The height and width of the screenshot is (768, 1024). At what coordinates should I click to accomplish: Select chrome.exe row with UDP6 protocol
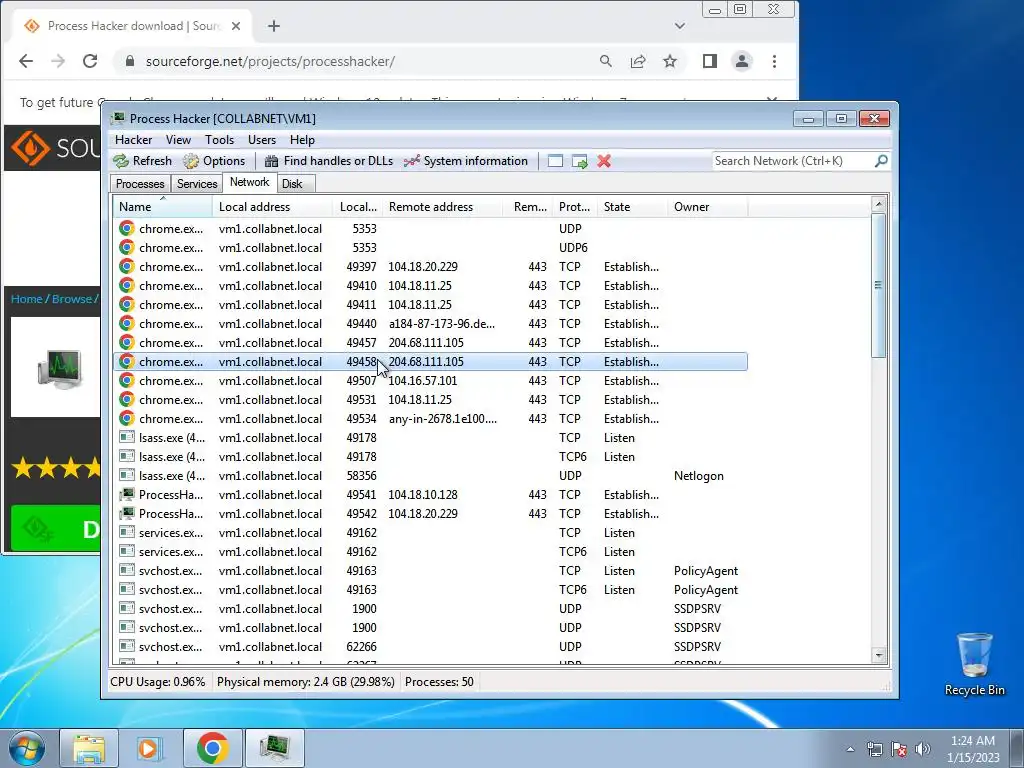pos(430,248)
